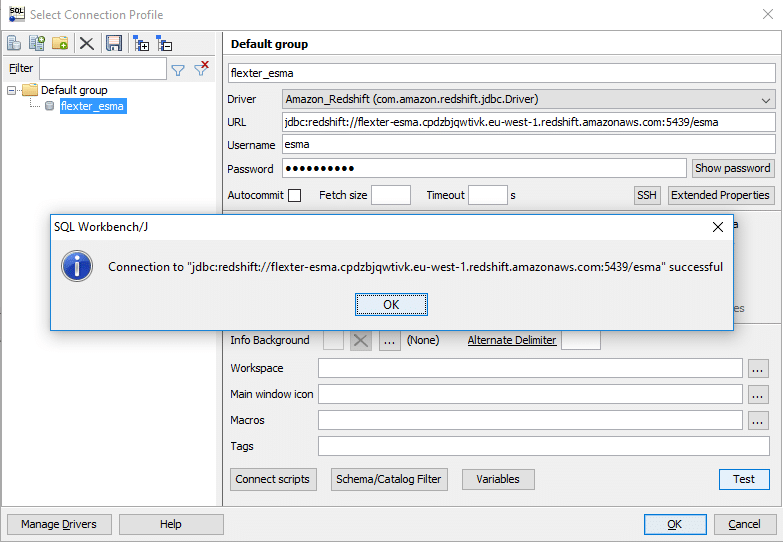Viewport: 783px width, 542px height.
Task: Choose Info Background color with ... button
Action: pyautogui.click(x=390, y=341)
